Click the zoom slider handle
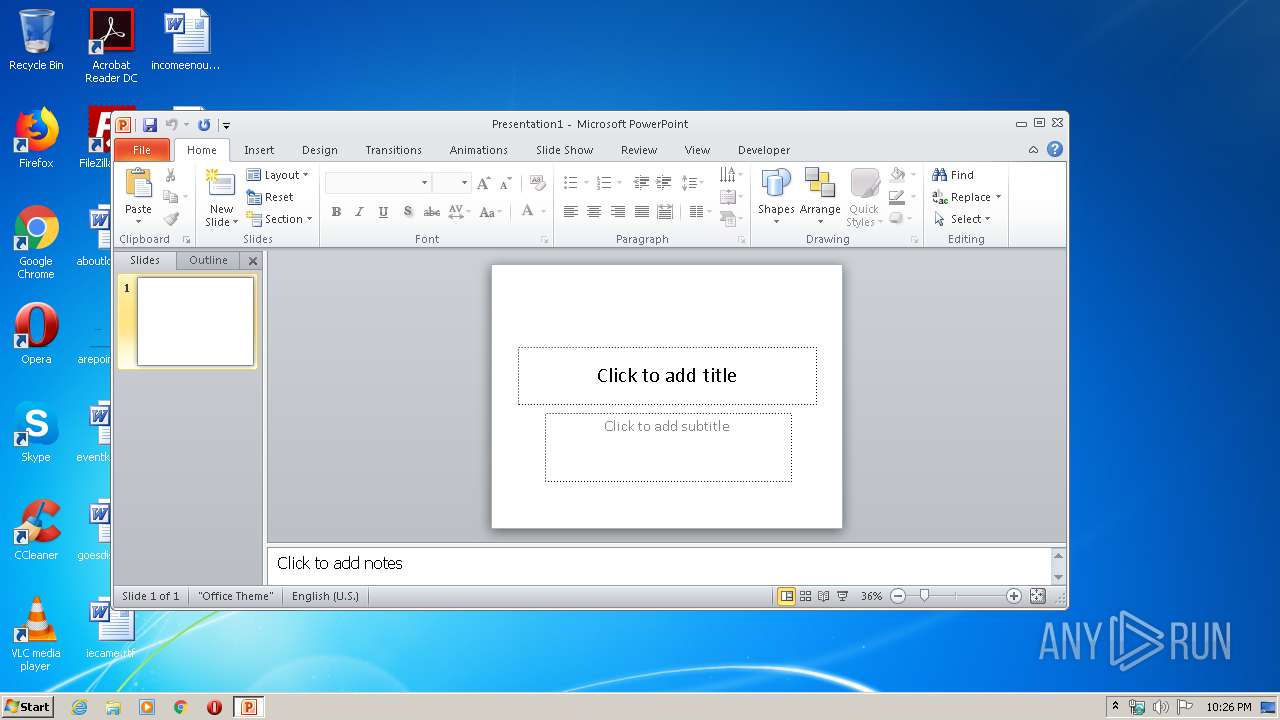The height and width of the screenshot is (720, 1280). click(x=925, y=596)
